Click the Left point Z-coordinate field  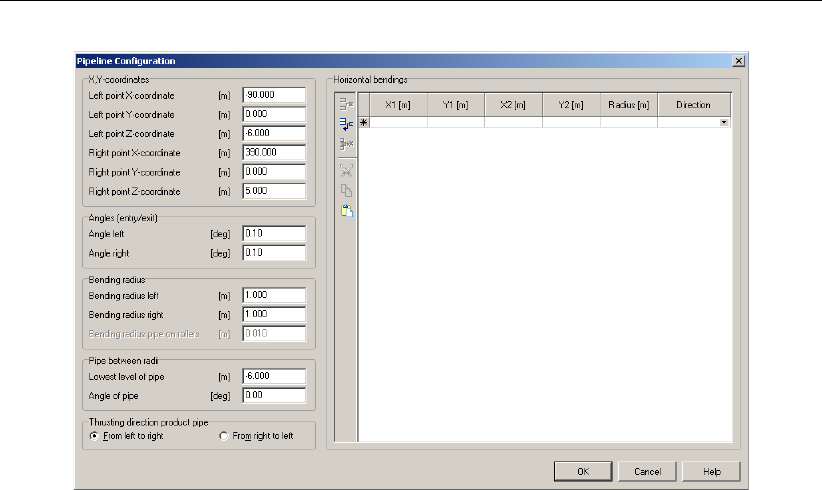274,133
